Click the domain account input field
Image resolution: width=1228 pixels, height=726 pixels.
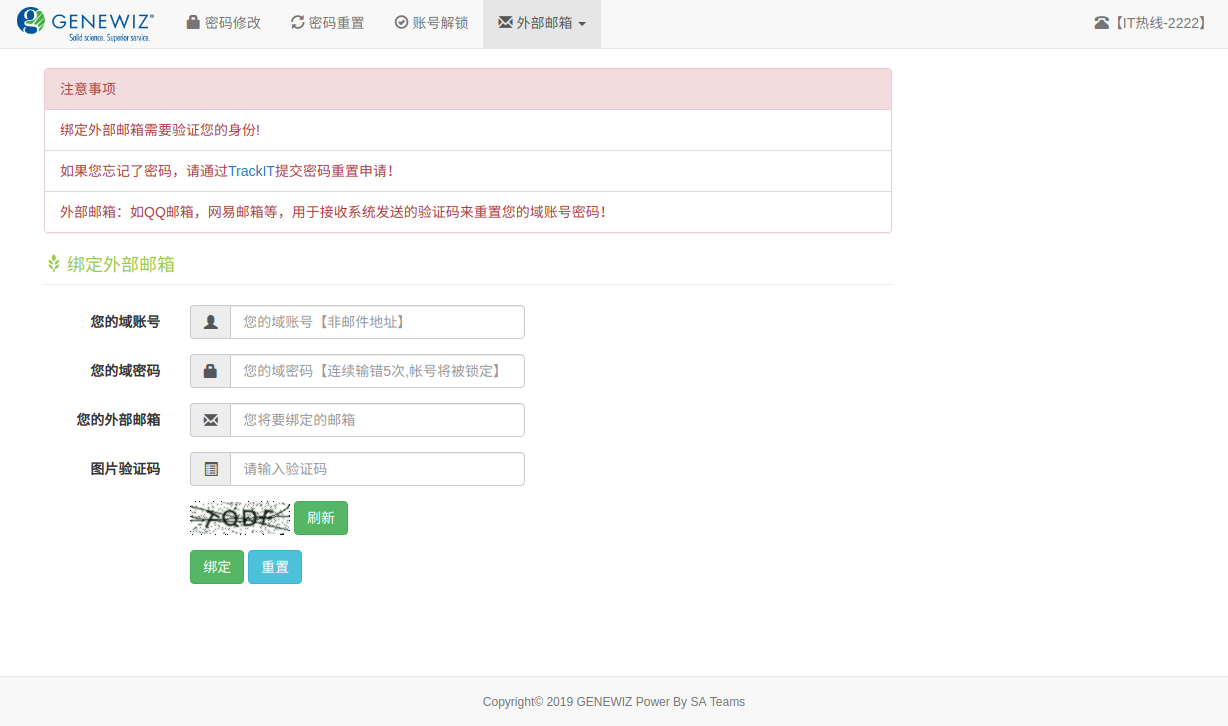(377, 321)
